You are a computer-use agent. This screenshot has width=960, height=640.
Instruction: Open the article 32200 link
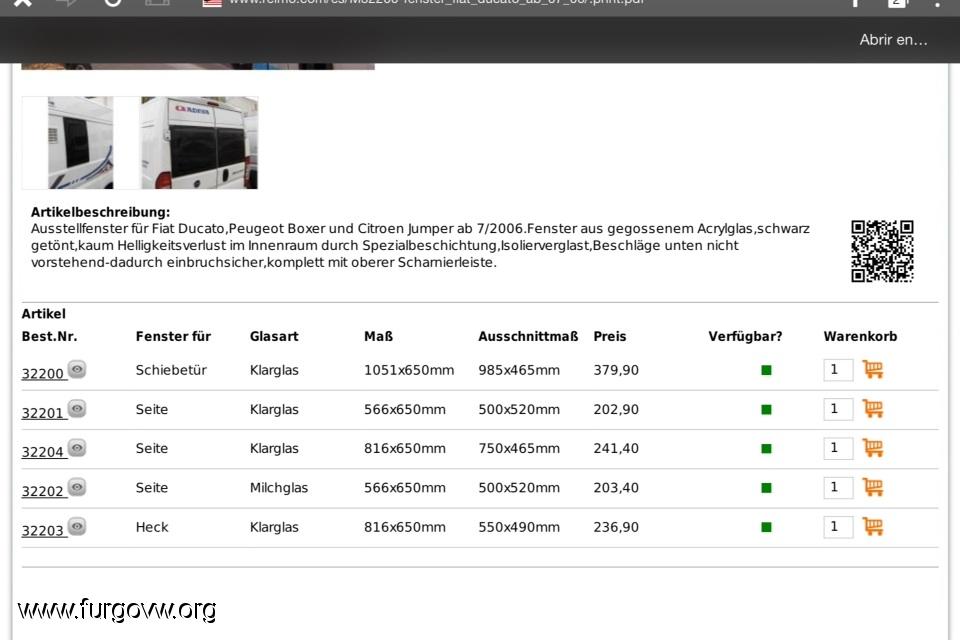point(42,374)
